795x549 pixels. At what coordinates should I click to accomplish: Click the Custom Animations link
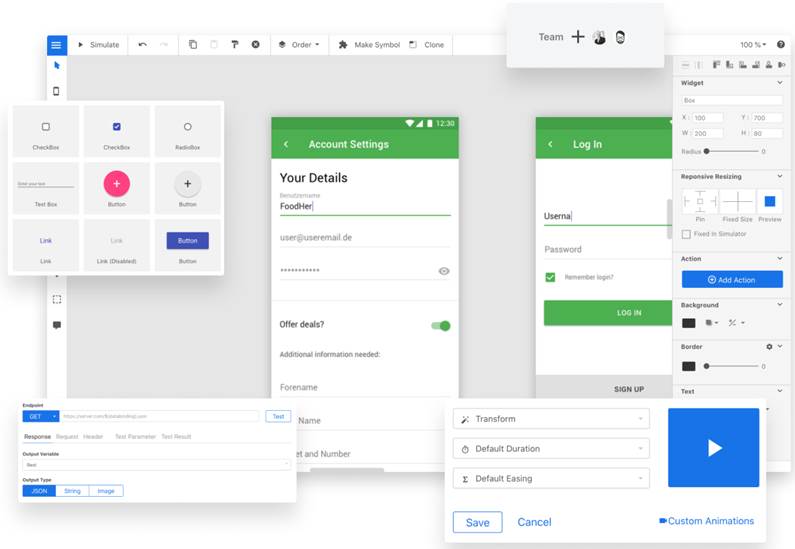706,521
